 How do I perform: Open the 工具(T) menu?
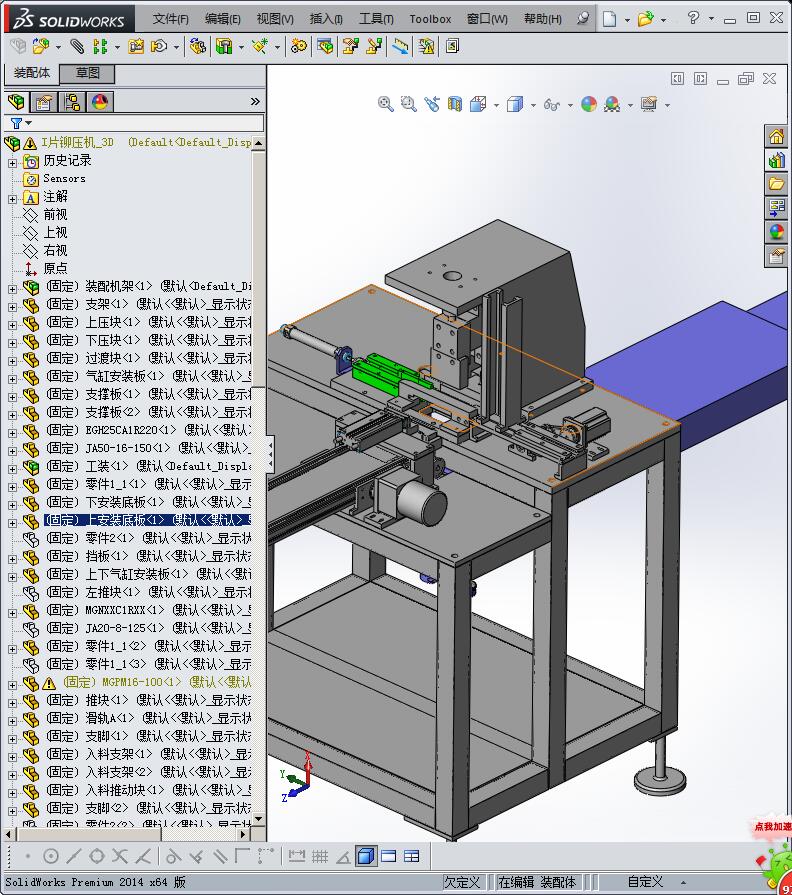click(x=376, y=19)
